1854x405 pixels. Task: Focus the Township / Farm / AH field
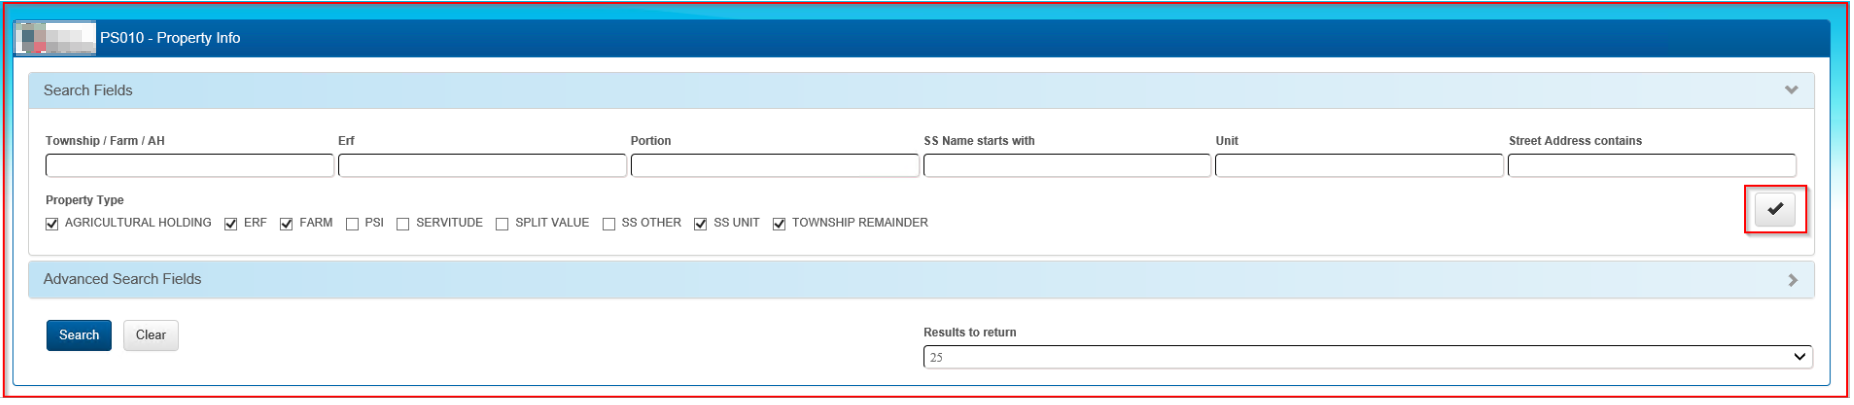click(190, 165)
